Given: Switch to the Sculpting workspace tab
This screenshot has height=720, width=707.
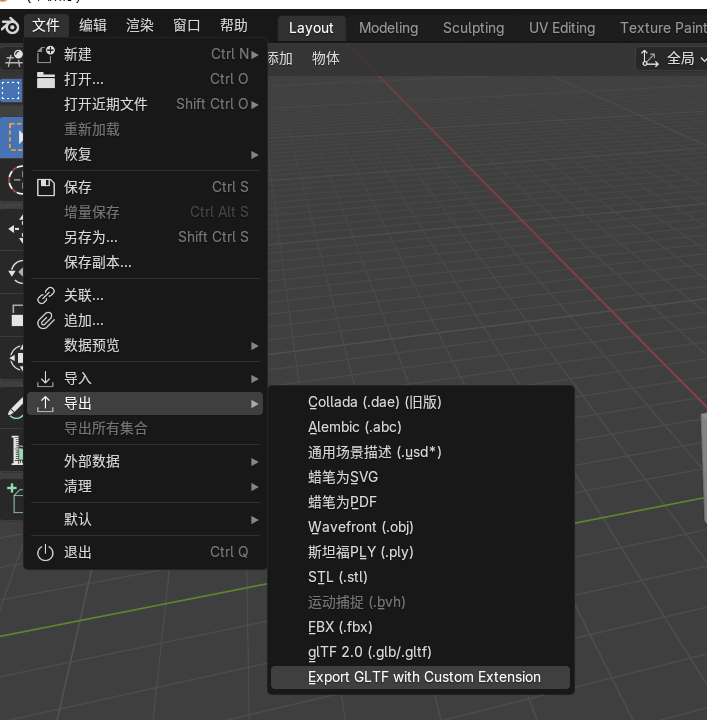Looking at the screenshot, I should [x=473, y=28].
